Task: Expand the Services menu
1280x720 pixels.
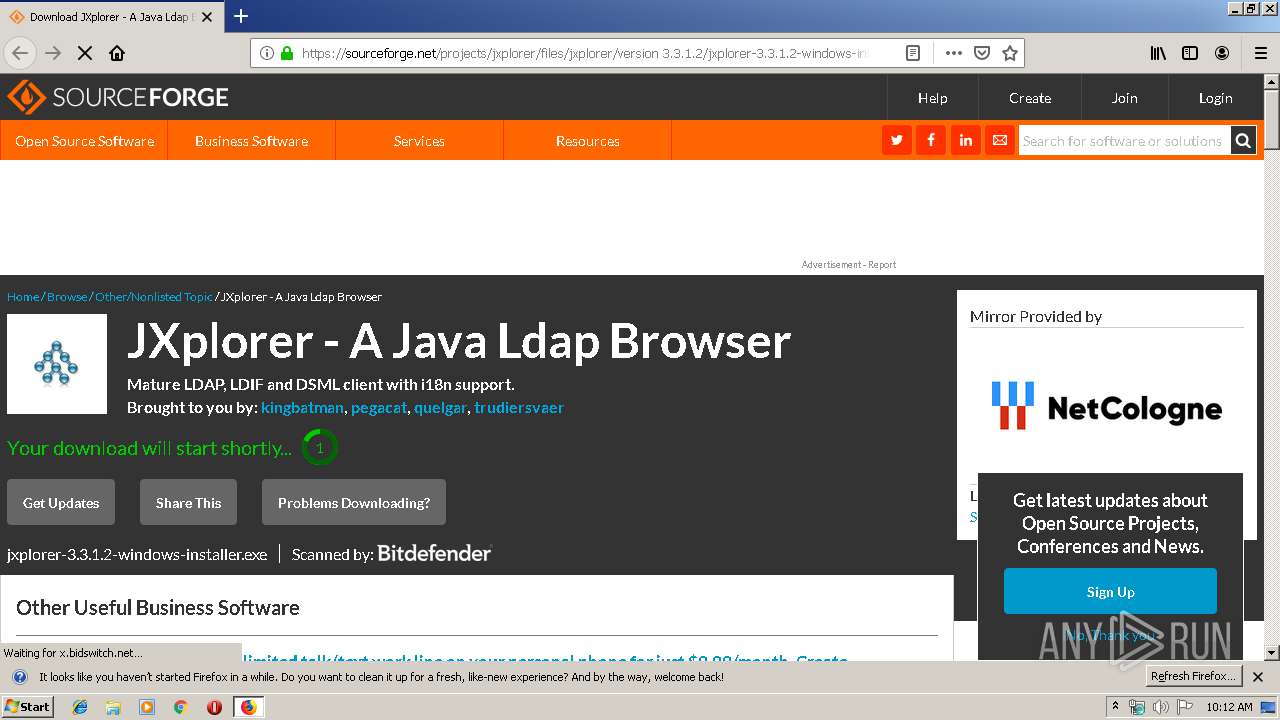Action: tap(419, 141)
